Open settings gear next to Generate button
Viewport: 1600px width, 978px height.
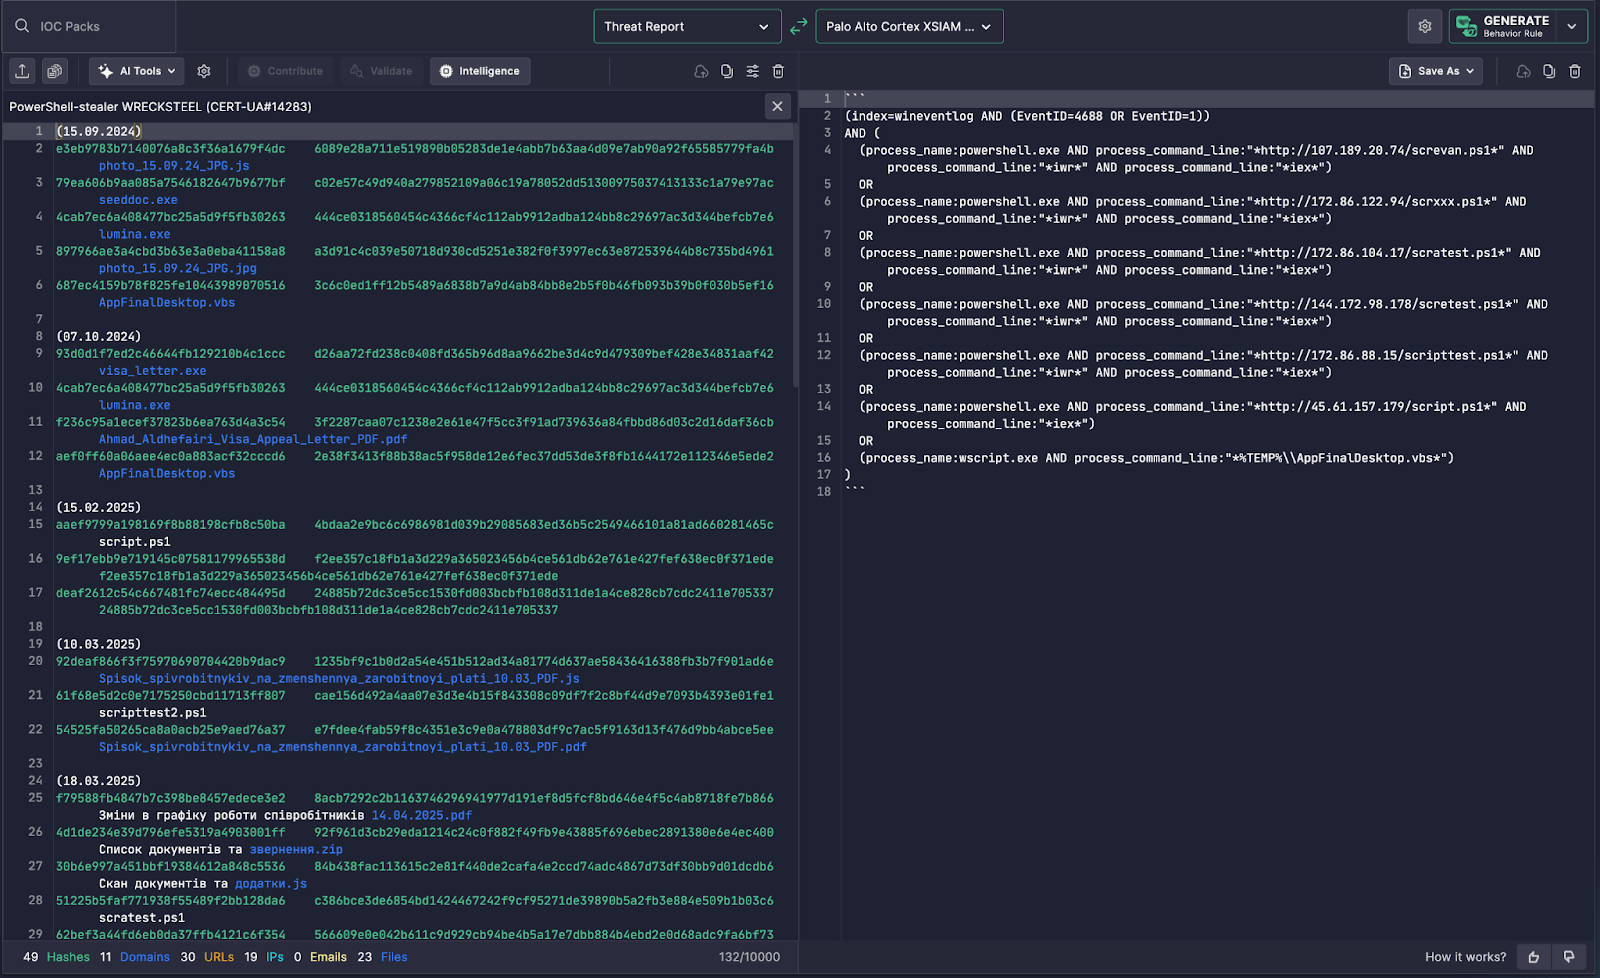(x=1425, y=27)
